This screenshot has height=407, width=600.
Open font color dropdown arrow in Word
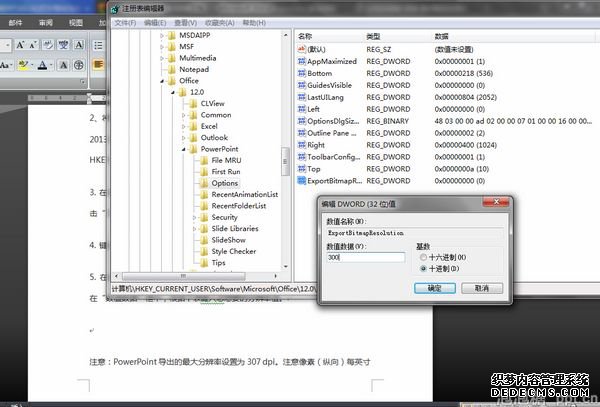(51, 65)
